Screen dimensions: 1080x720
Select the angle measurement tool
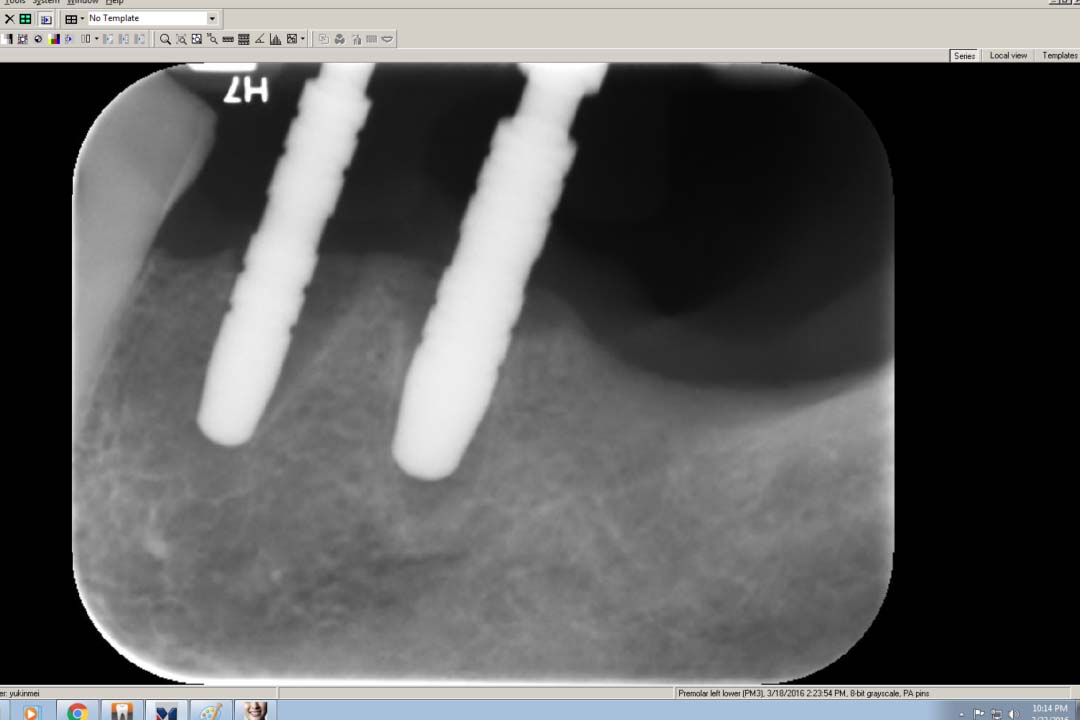coord(260,39)
